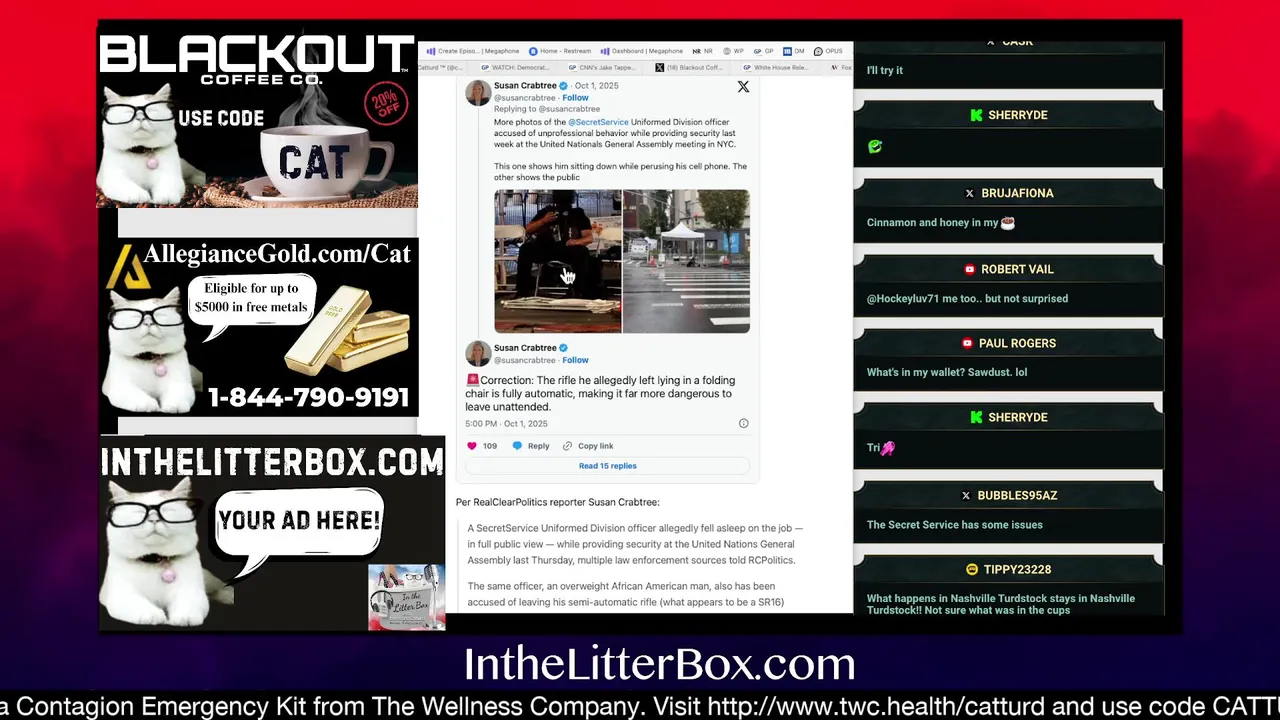Image resolution: width=1280 pixels, height=720 pixels.
Task: Switch to the CNN's Jake Tapper browser tab
Action: click(604, 68)
